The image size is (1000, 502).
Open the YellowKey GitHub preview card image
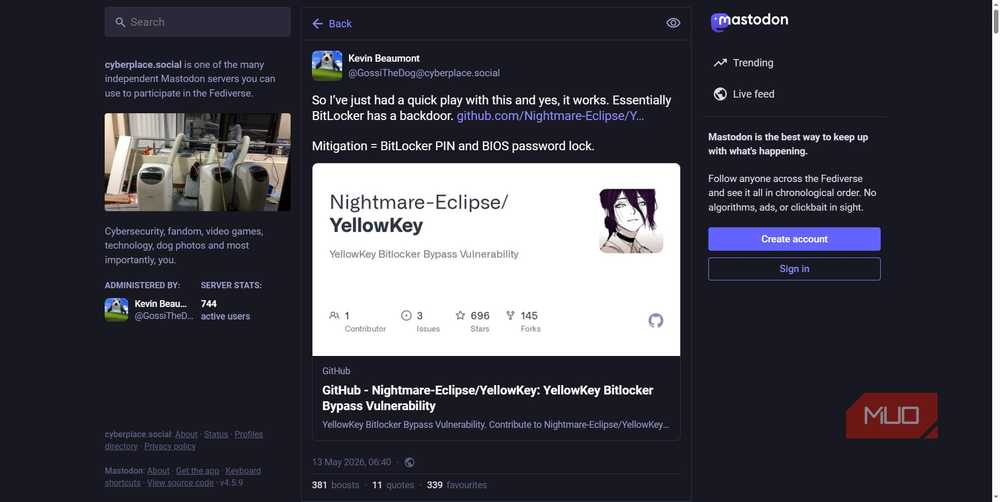pyautogui.click(x=496, y=260)
